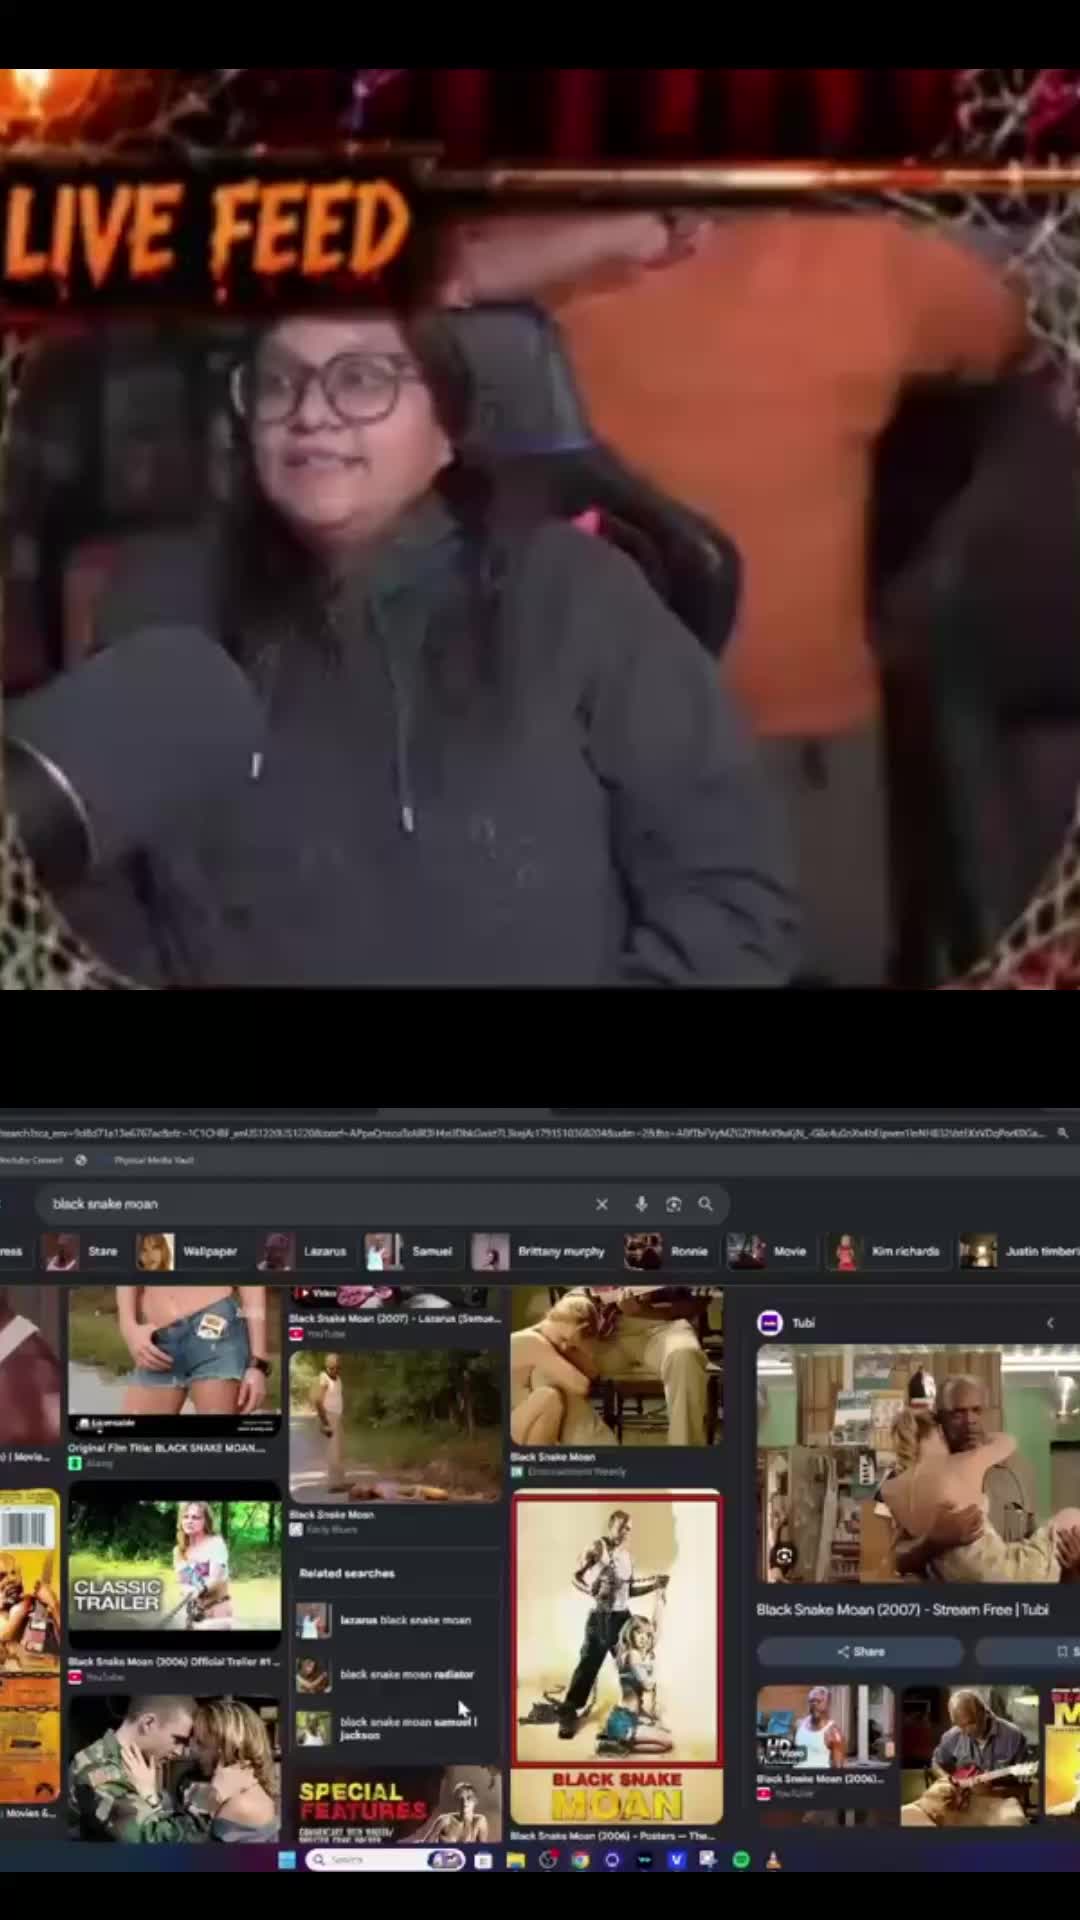
Task: Select the Lazarus filter chip
Action: (303, 1251)
